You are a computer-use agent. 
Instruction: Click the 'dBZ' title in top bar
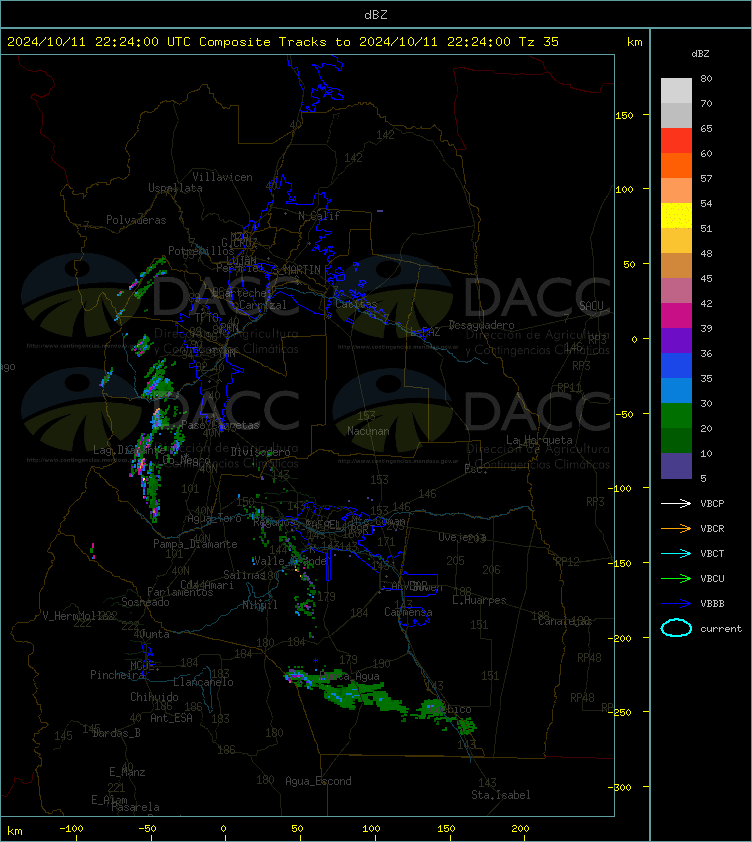[375, 15]
